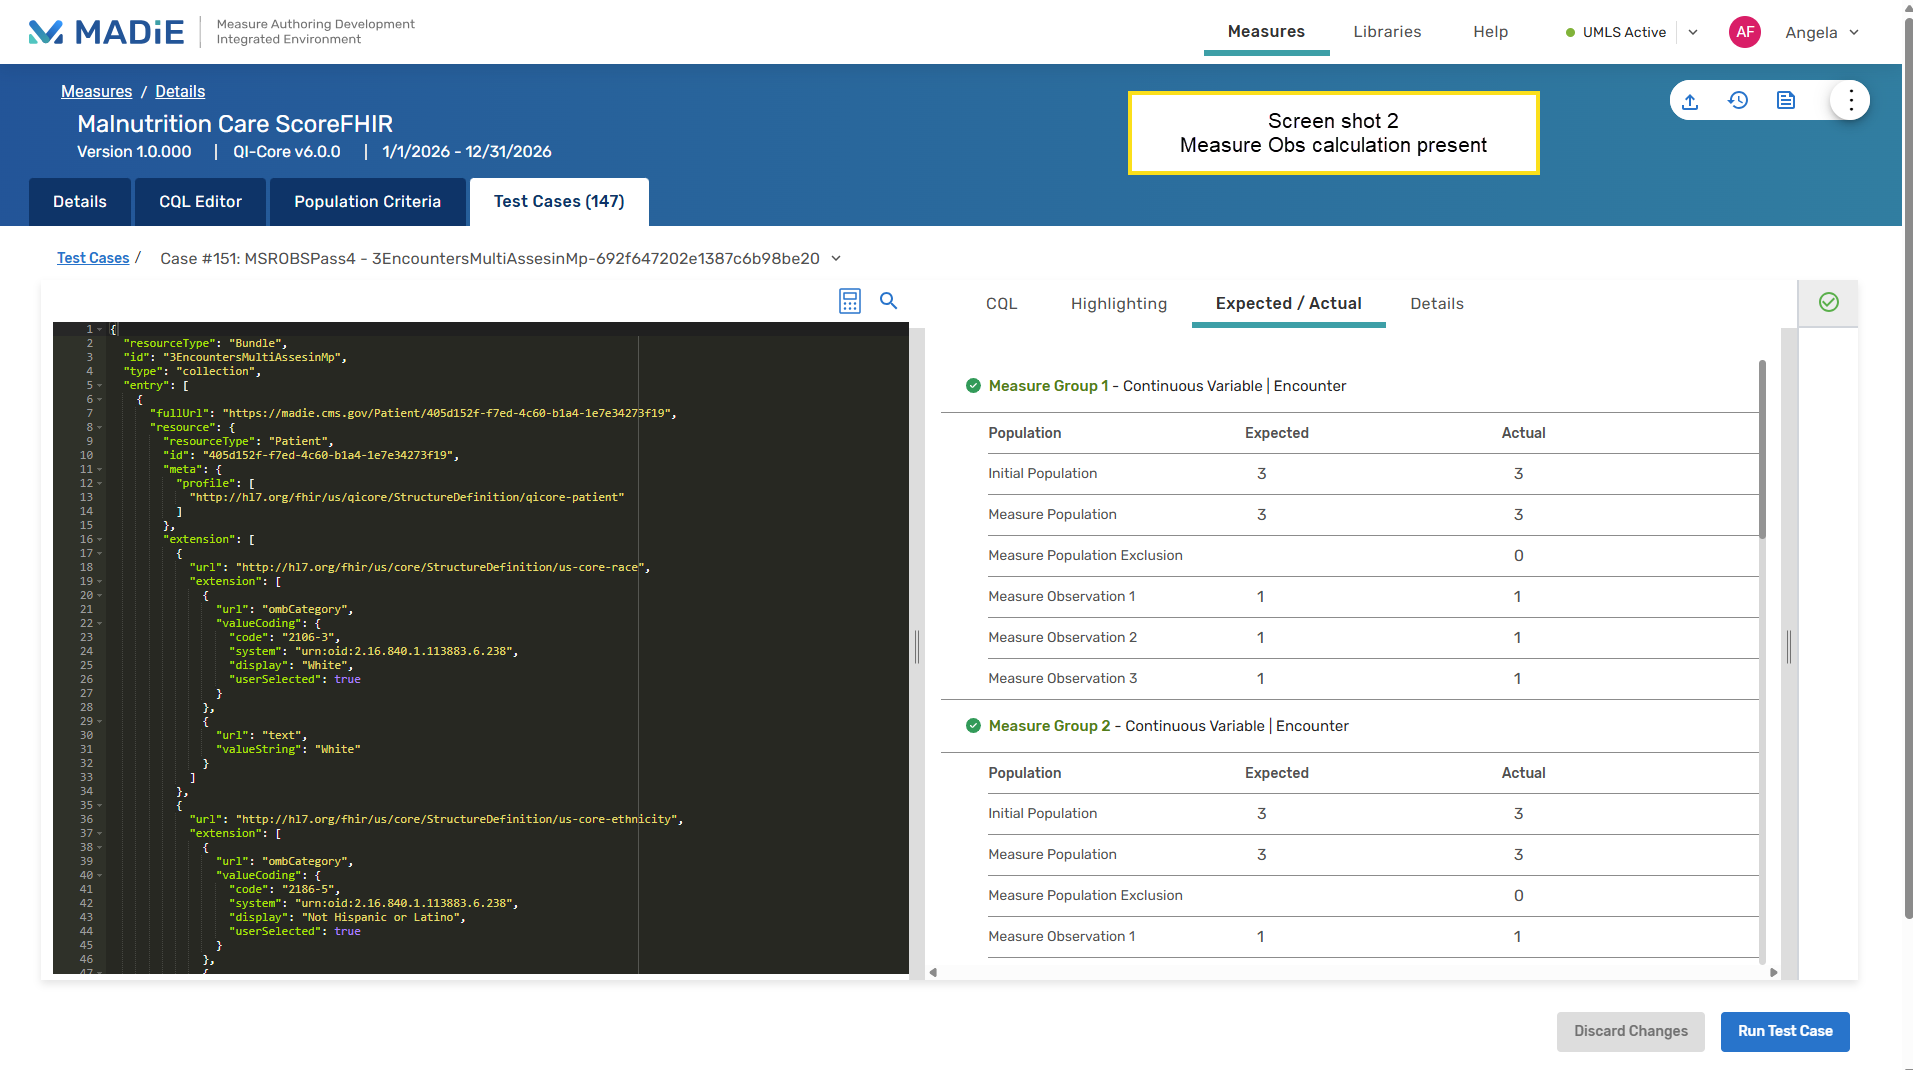Screen dimensions: 1913x1070
Task: Click the document icon in header toolbar
Action: click(x=1786, y=101)
